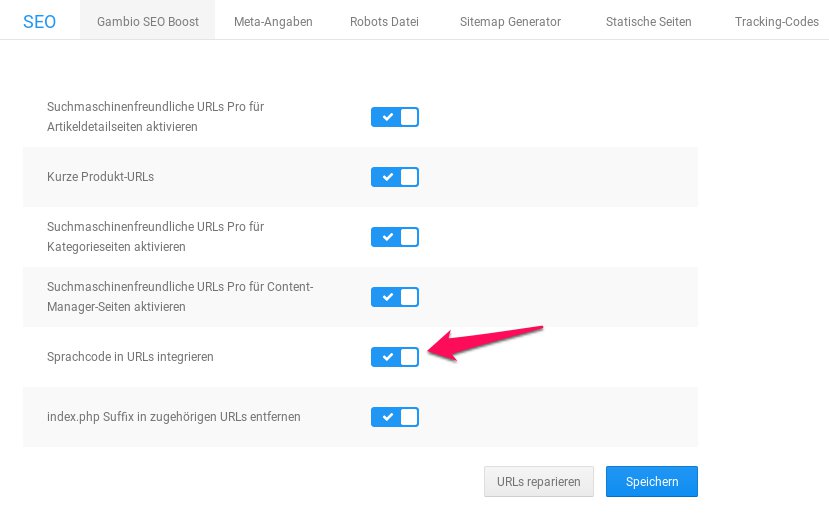Toggle index.php Suffix entfernen switch
The width and height of the screenshot is (829, 519).
tap(394, 417)
